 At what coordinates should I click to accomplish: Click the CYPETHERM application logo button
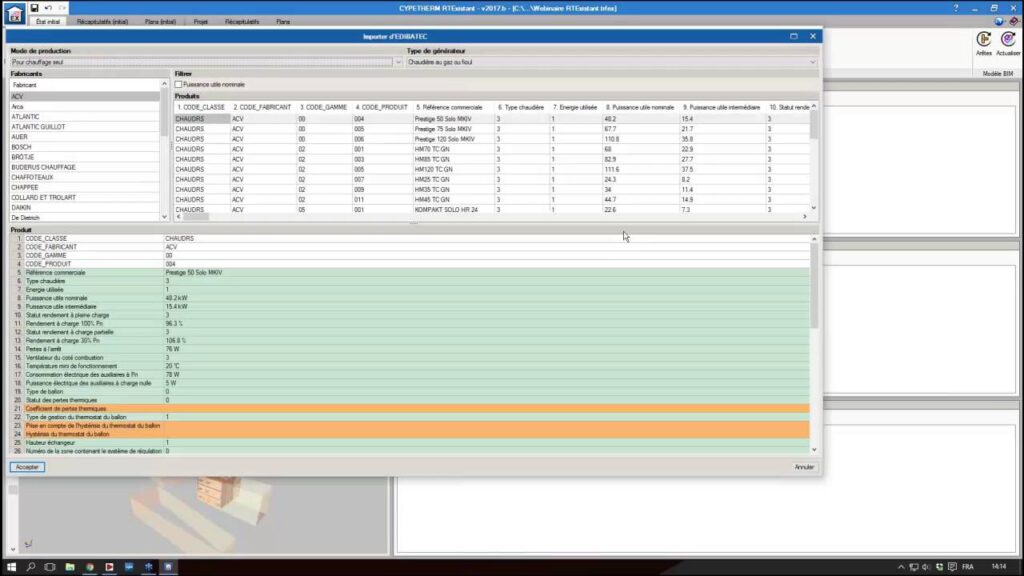click(x=14, y=13)
